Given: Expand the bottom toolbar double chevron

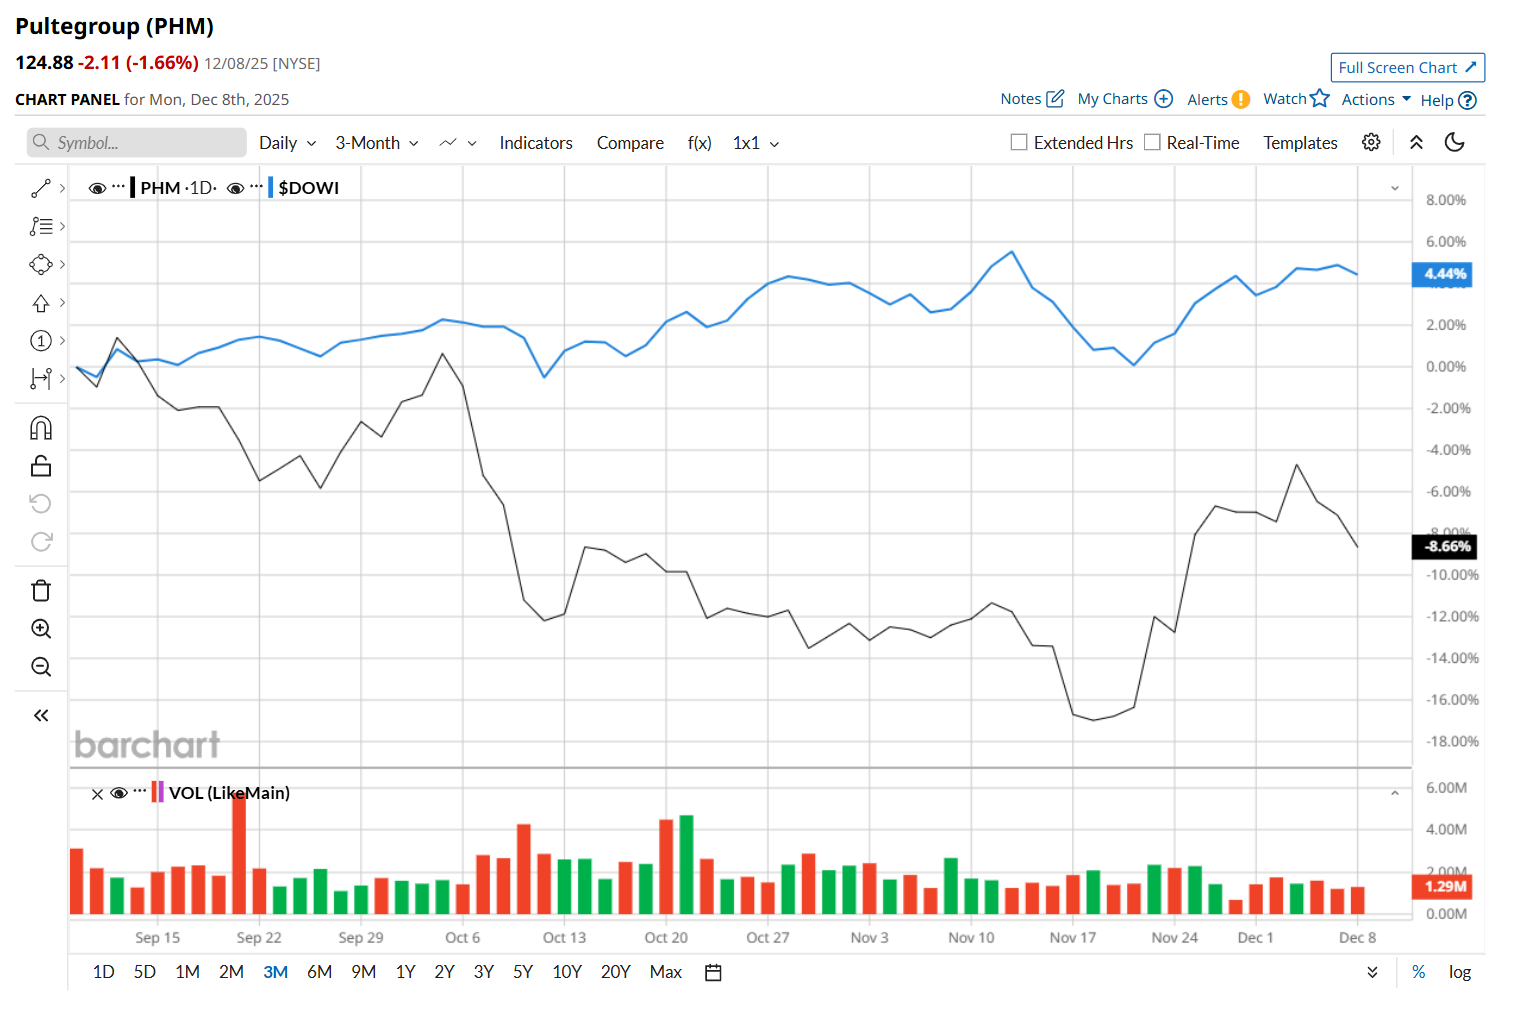Looking at the screenshot, I should pos(1372,972).
